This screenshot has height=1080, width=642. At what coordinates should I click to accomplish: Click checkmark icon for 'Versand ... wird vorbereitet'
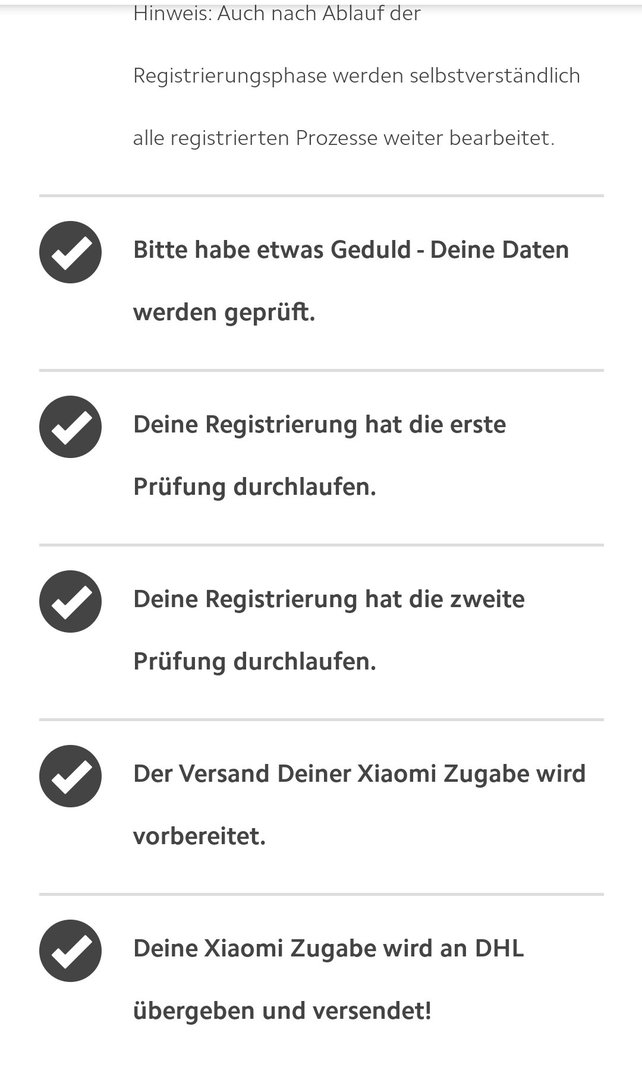70,776
